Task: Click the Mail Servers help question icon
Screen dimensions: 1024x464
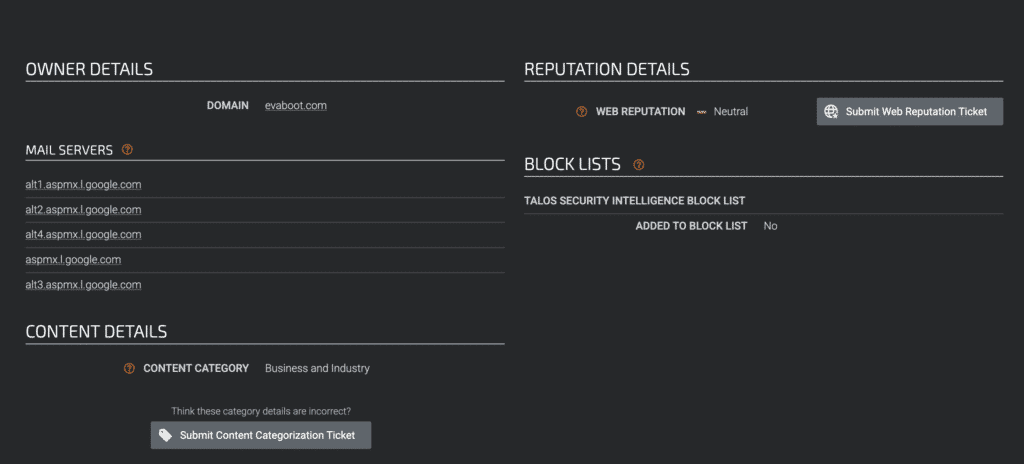Action: [127, 150]
